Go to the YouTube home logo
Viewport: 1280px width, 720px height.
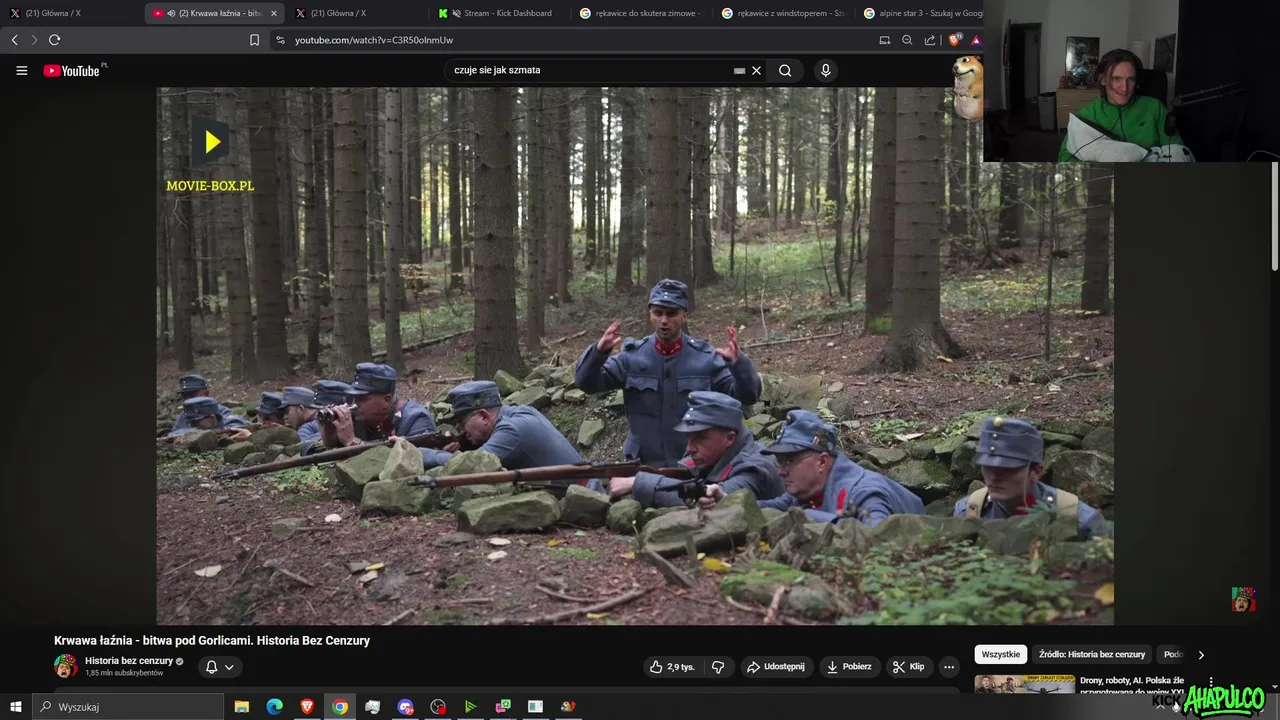pos(72,70)
